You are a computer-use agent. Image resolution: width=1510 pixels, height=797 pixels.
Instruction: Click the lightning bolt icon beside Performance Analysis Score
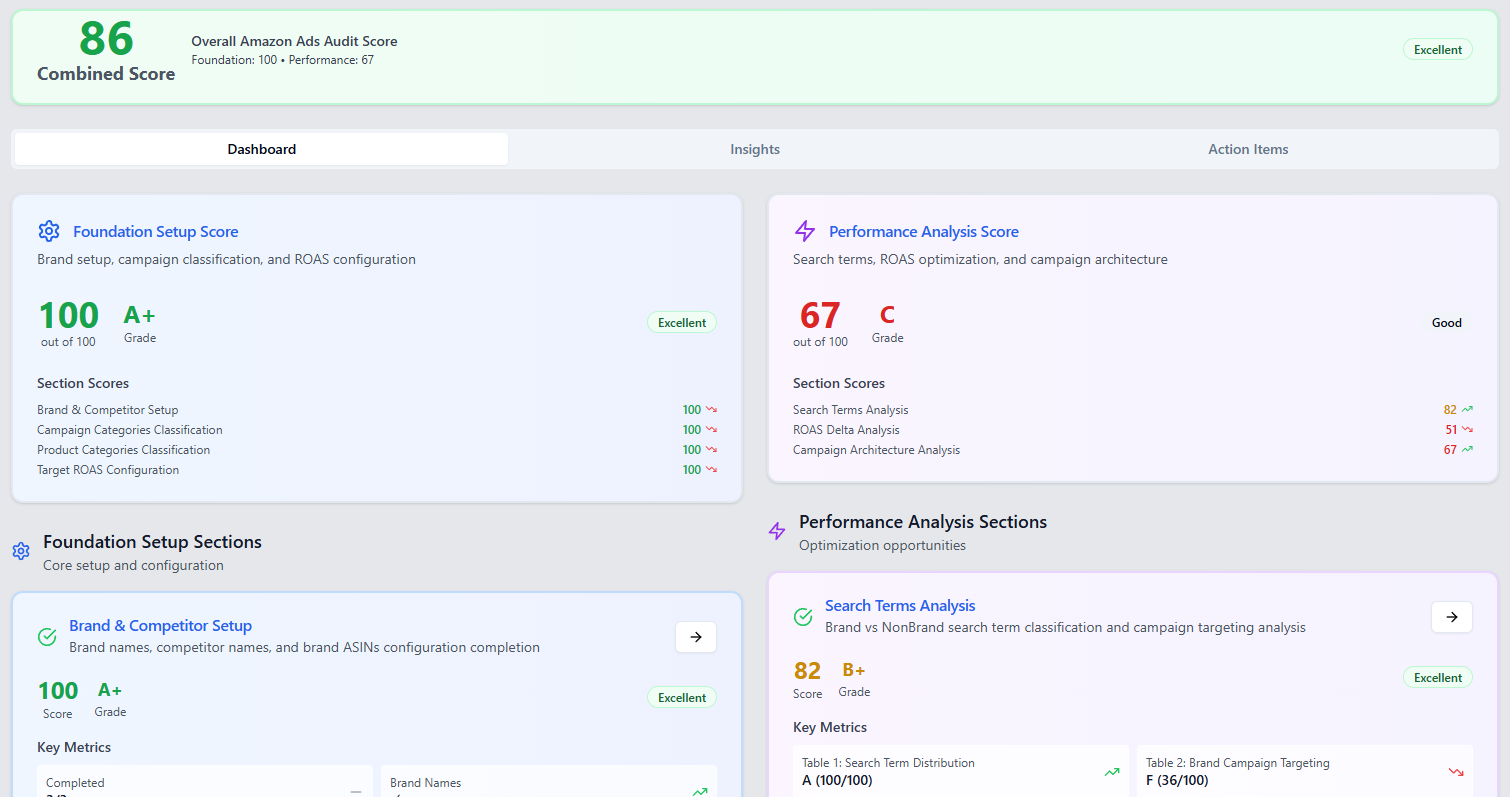coord(805,231)
